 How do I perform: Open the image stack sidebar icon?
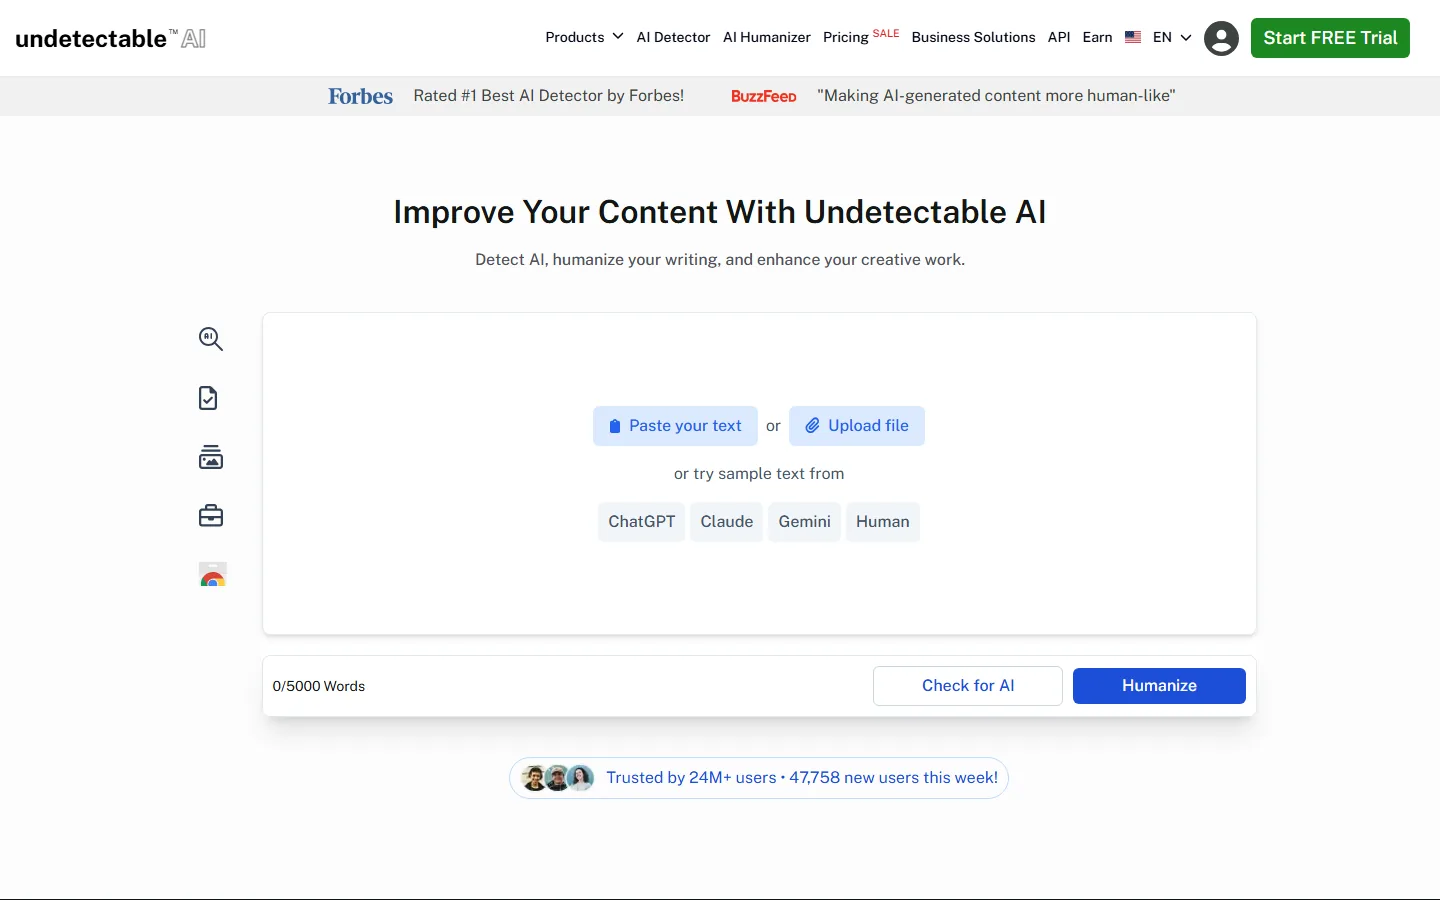coord(211,457)
